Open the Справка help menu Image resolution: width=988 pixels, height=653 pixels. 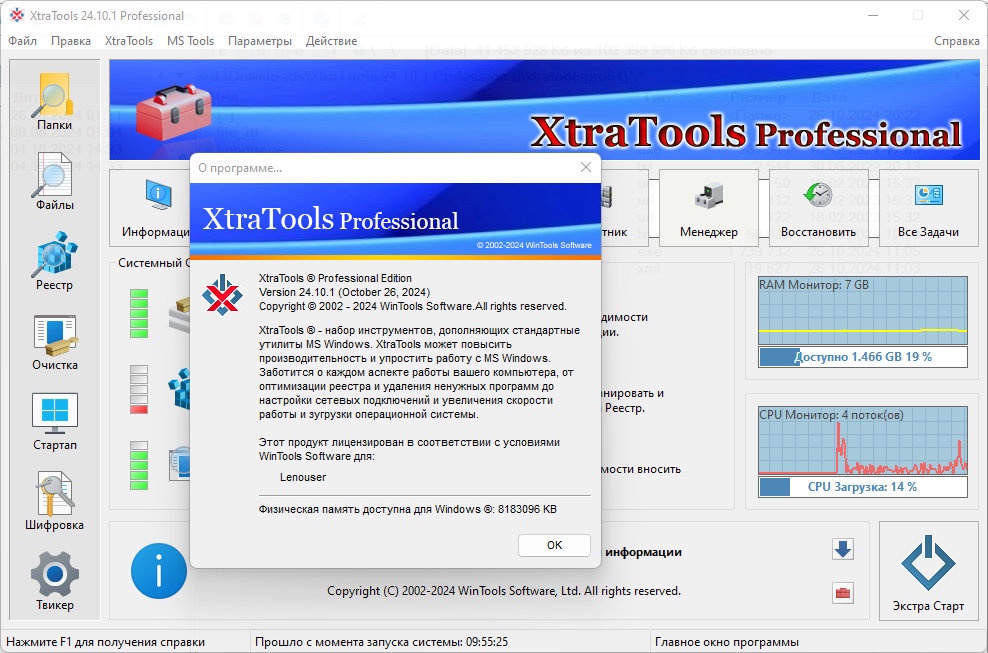(x=956, y=41)
